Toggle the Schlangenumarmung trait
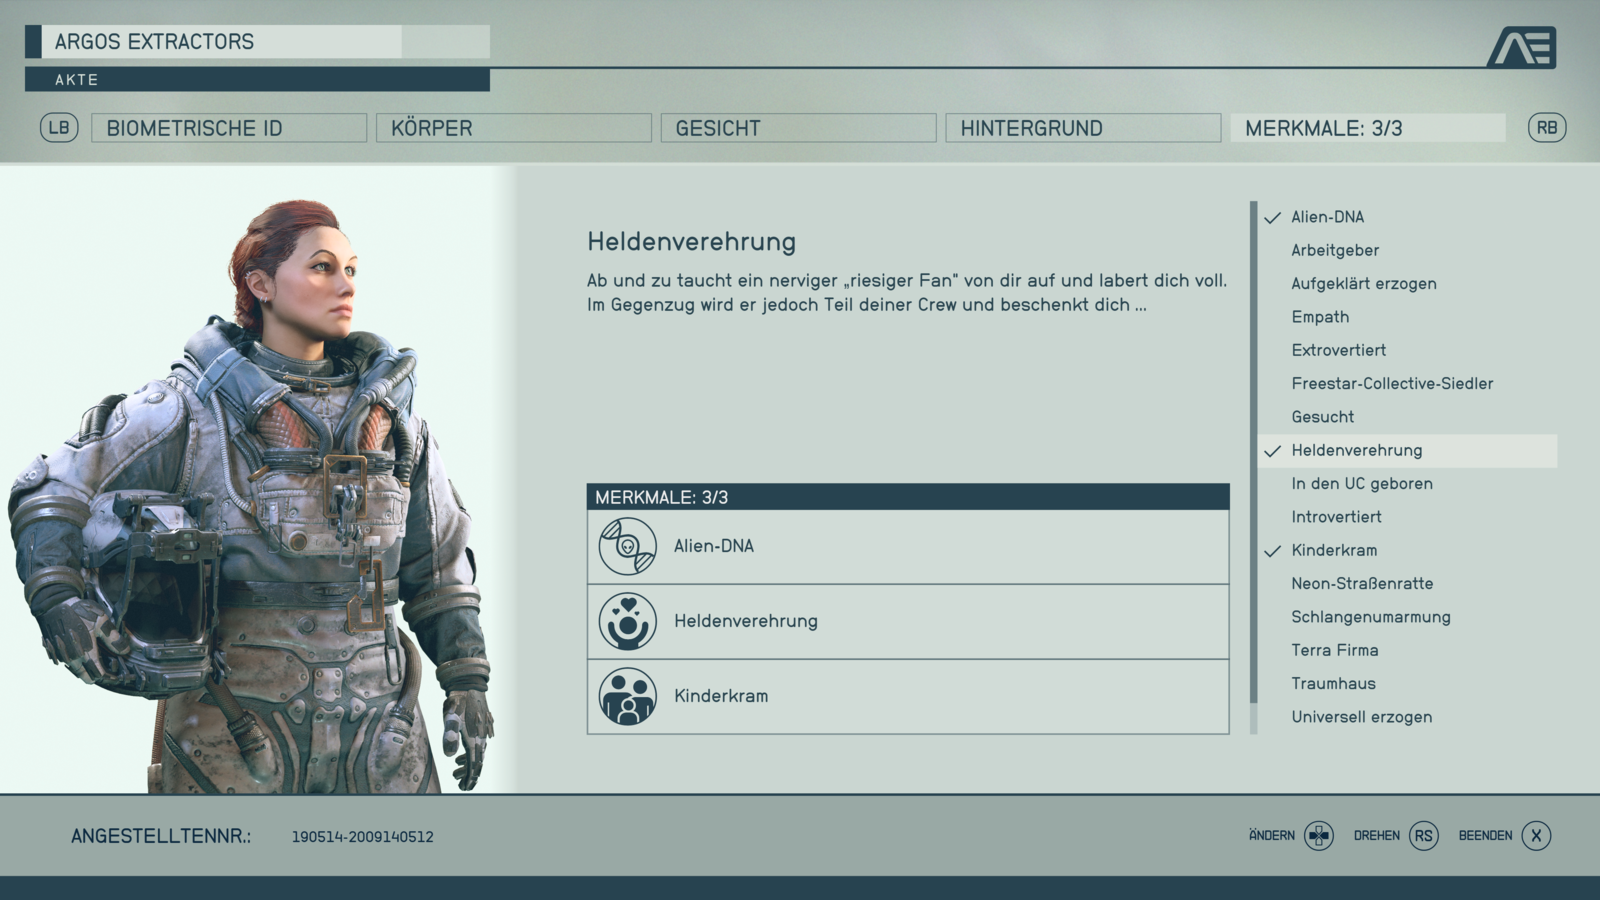 [1409, 617]
